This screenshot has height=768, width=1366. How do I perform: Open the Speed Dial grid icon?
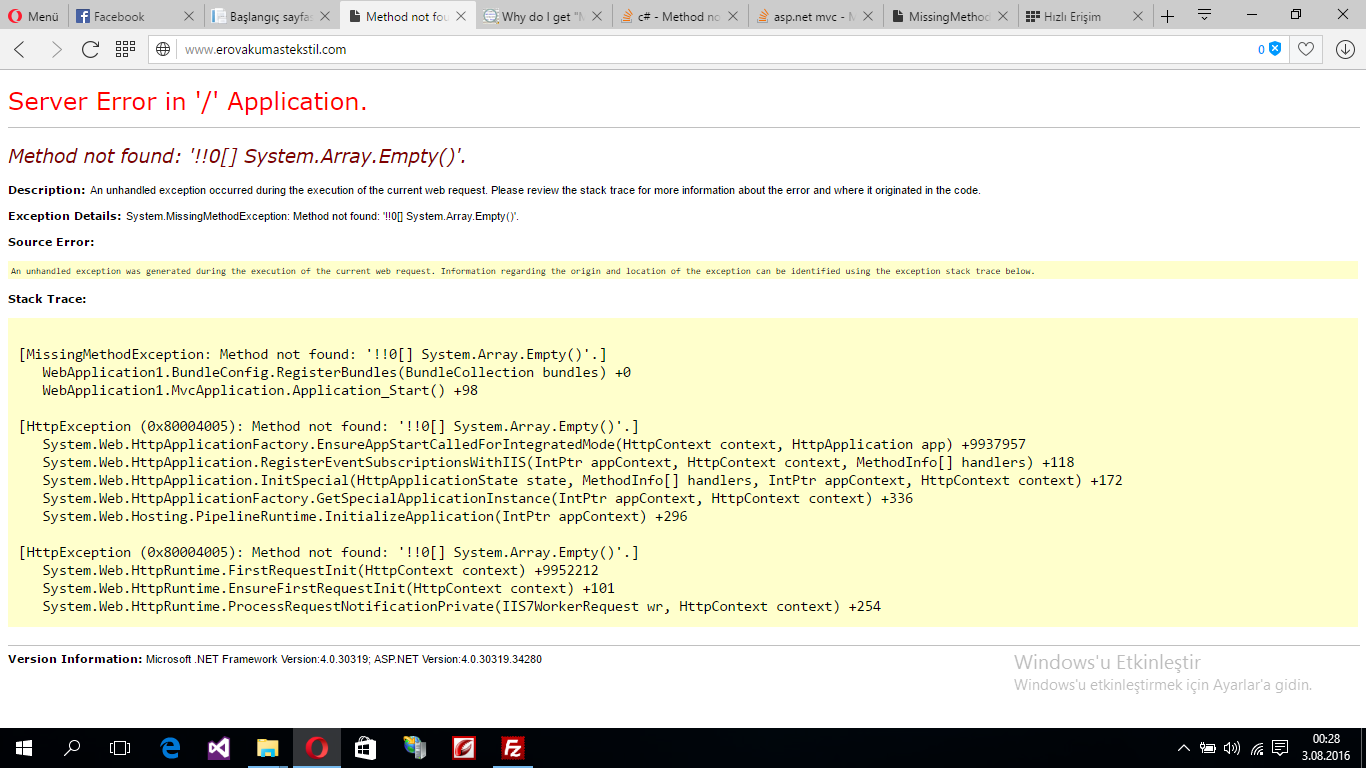click(x=125, y=49)
